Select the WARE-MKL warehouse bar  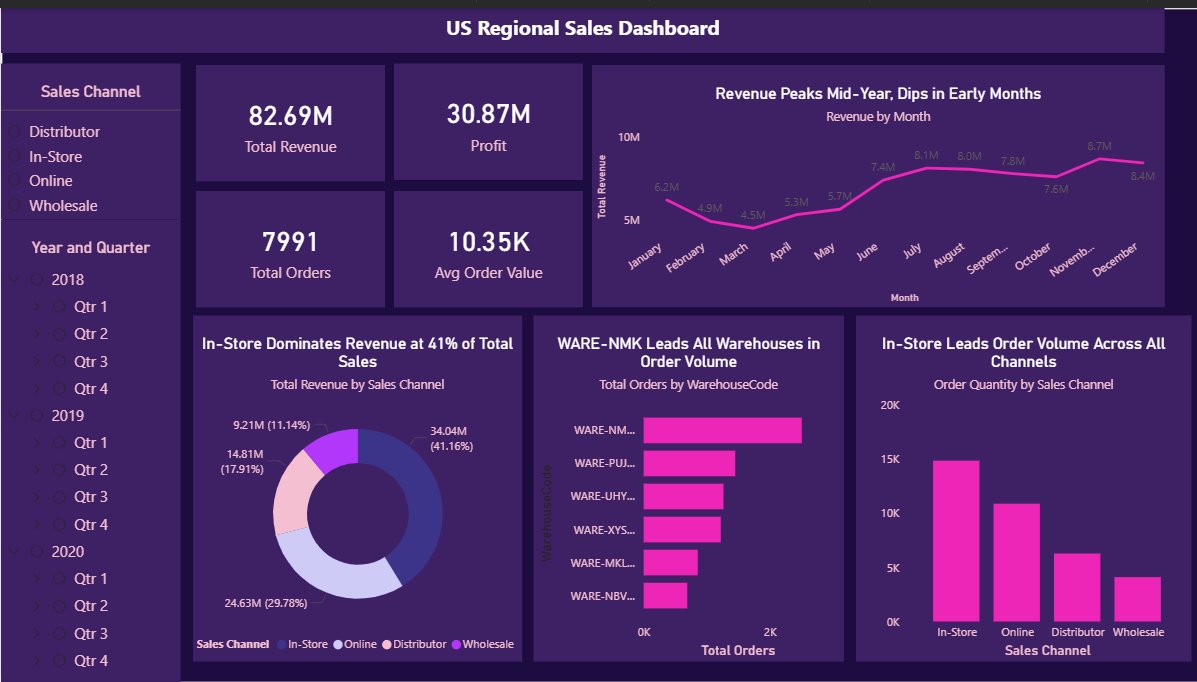pyautogui.click(x=670, y=562)
